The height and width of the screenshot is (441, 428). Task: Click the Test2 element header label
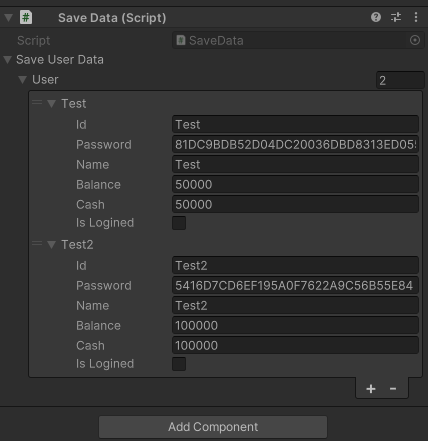(x=77, y=245)
